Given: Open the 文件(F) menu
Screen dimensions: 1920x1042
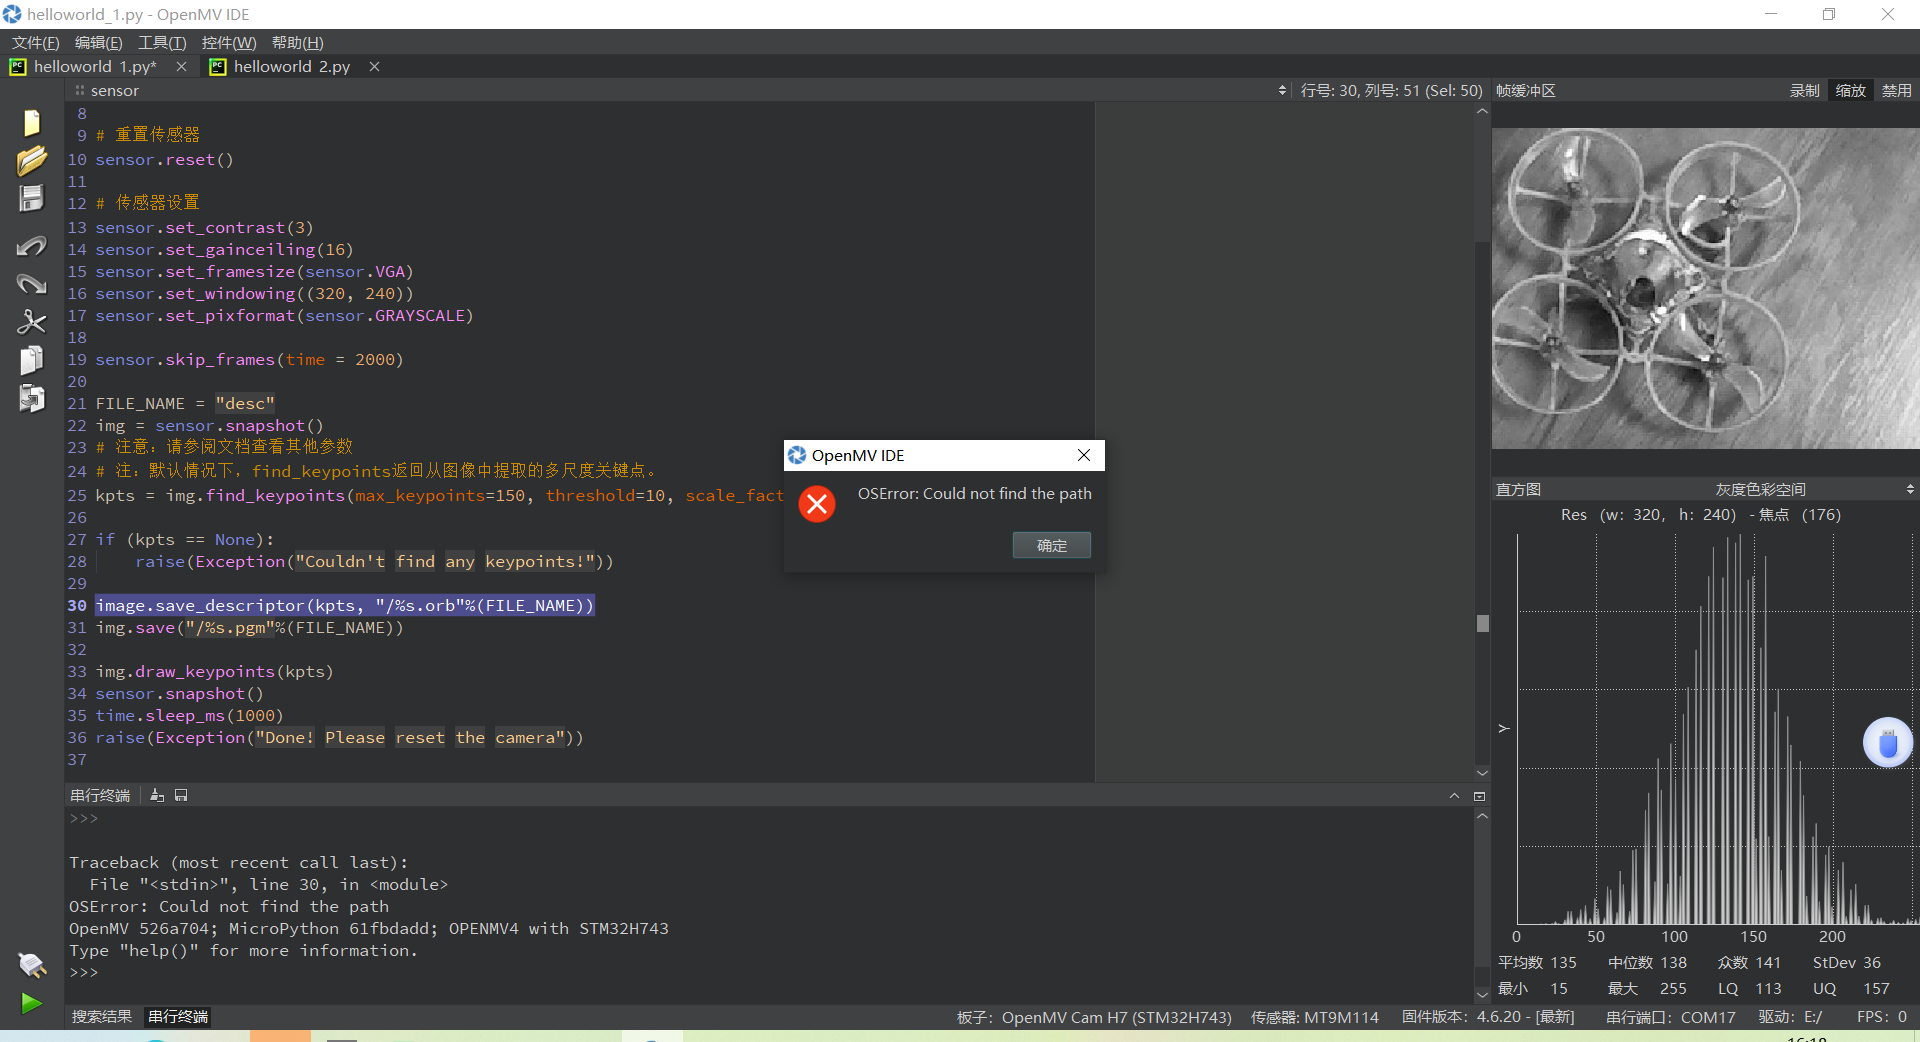Looking at the screenshot, I should coord(35,42).
